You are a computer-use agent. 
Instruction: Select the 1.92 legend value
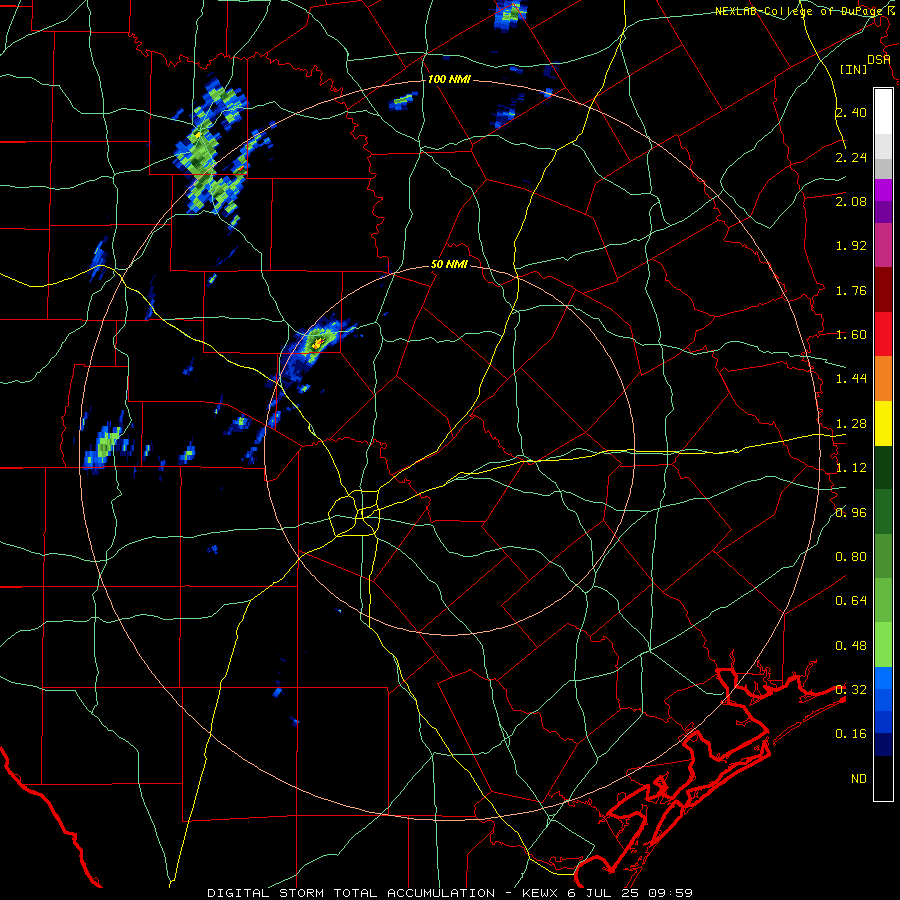(x=851, y=246)
